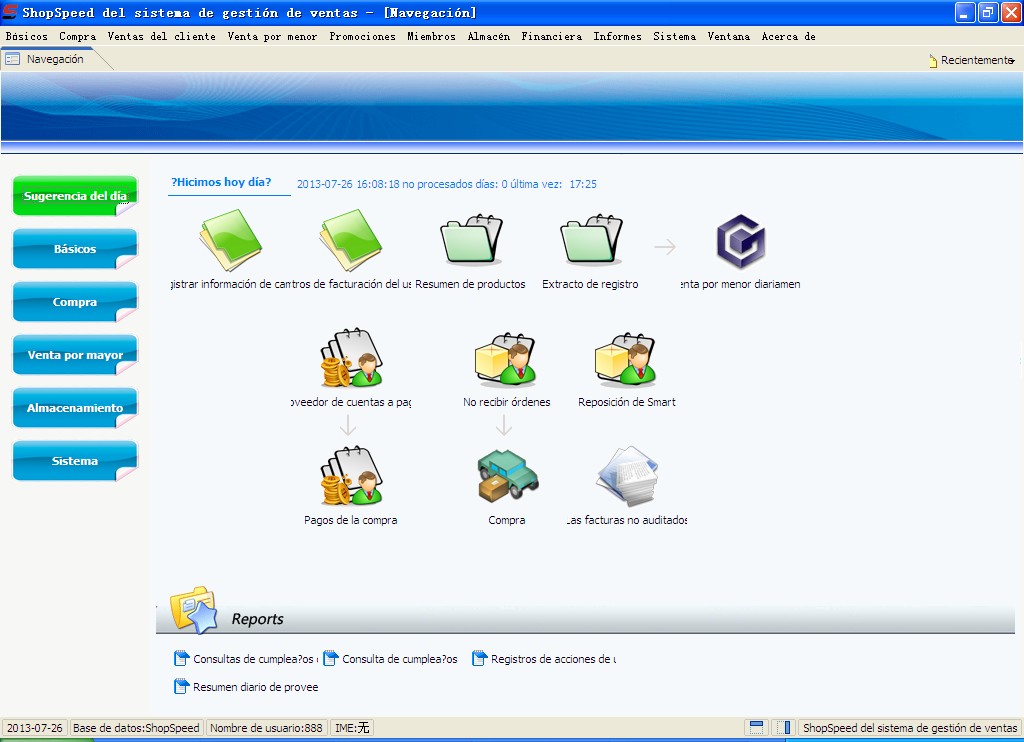Open the Resumen de productos folder icon
Screen dimensions: 1024x742
472,239
